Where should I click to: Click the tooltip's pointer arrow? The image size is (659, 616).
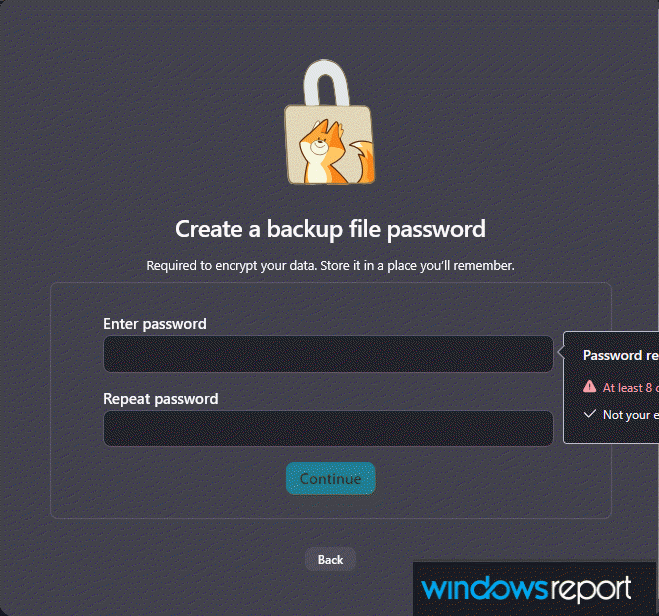[560, 352]
